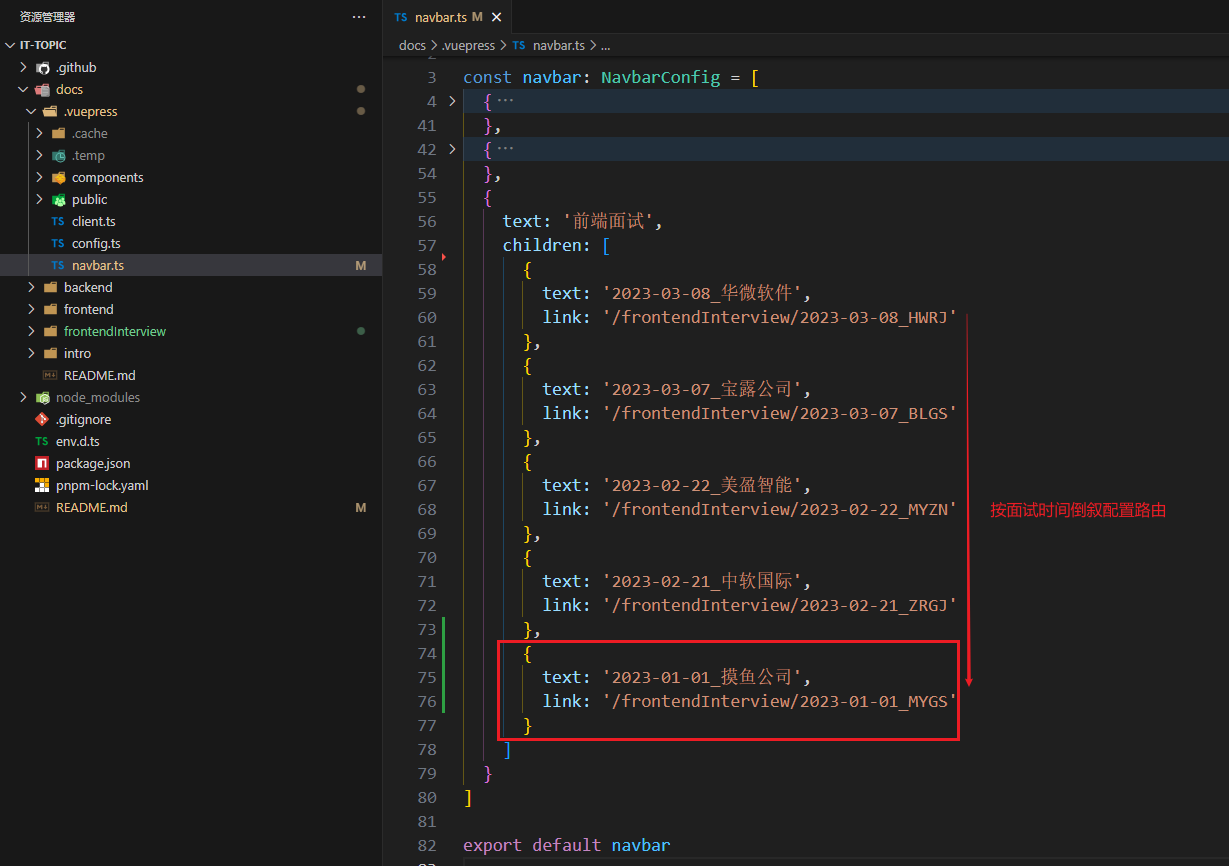
Task: Switch to the navbar.ts tab
Action: click(x=440, y=17)
